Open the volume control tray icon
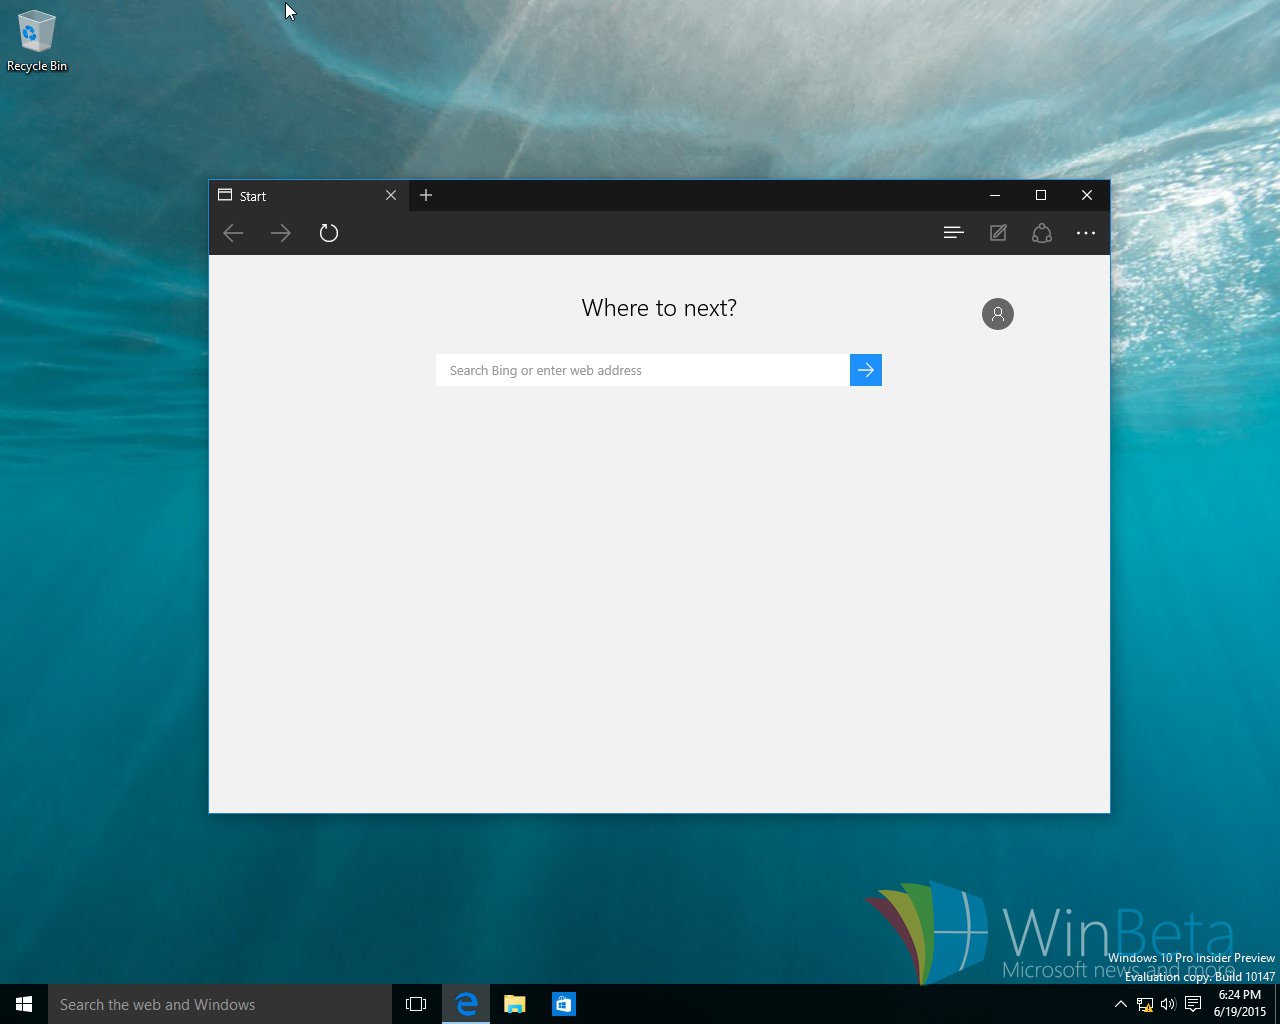This screenshot has height=1024, width=1280. pos(1168,1004)
